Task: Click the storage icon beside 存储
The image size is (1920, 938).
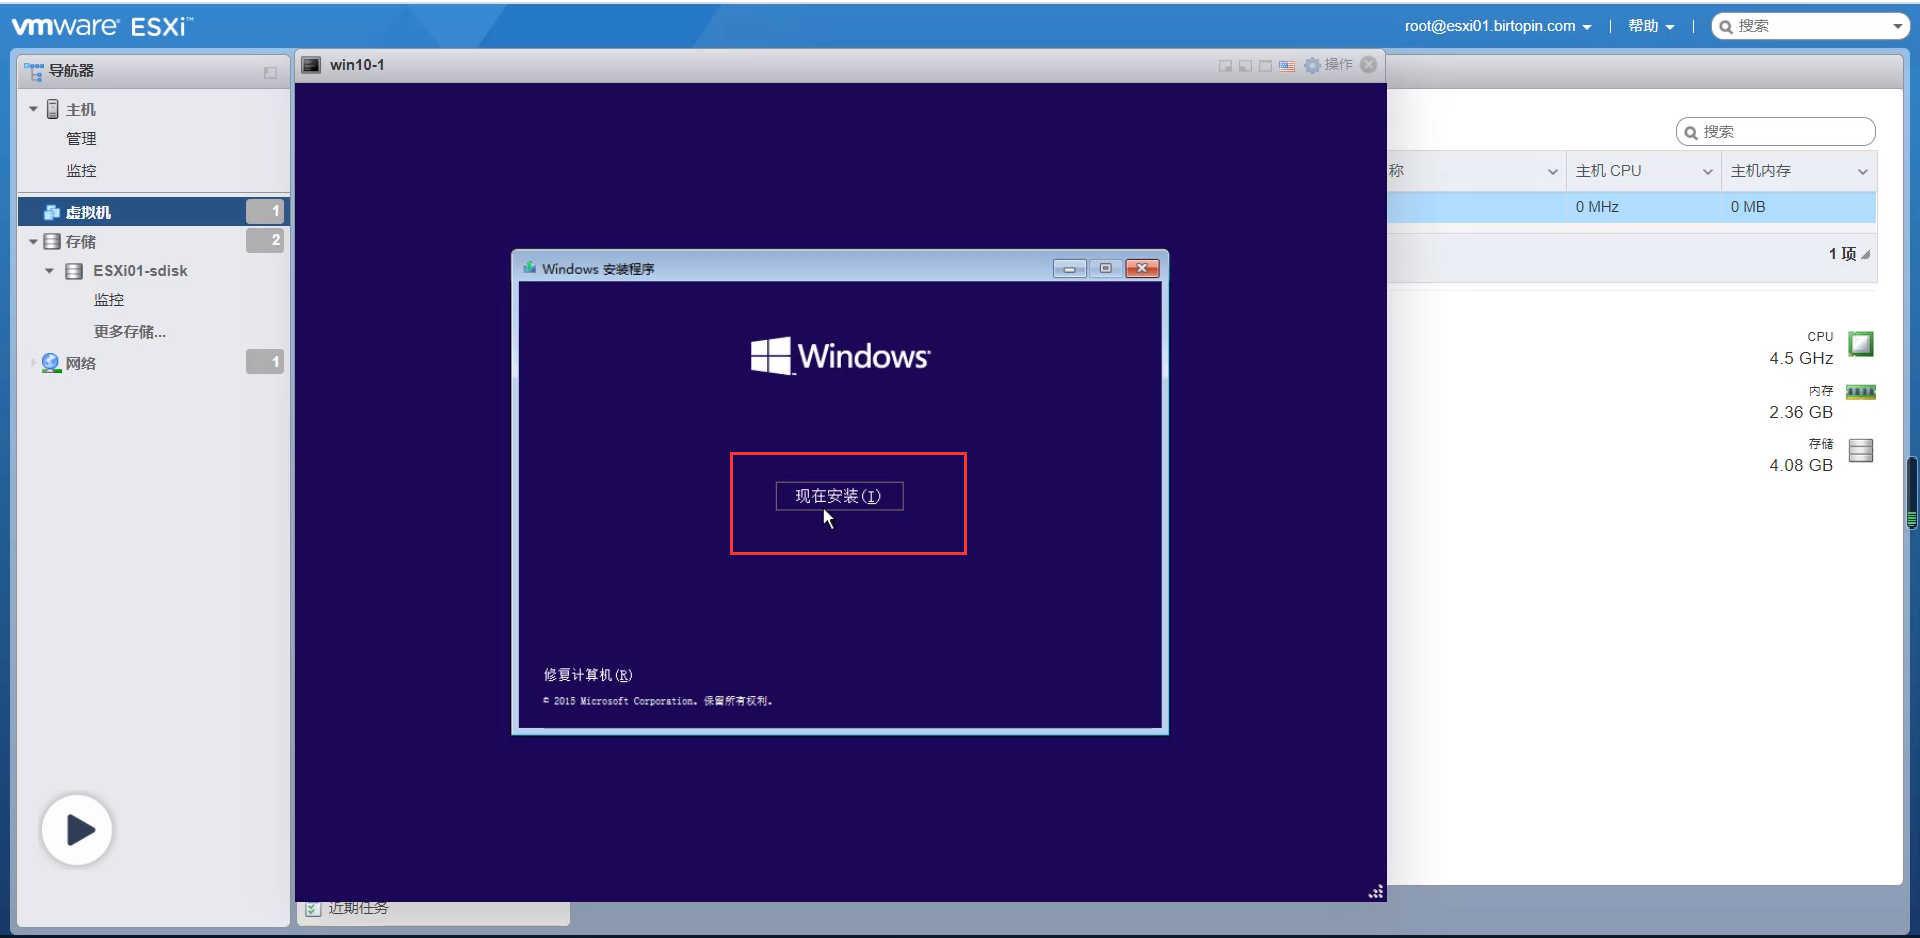Action: click(52, 241)
